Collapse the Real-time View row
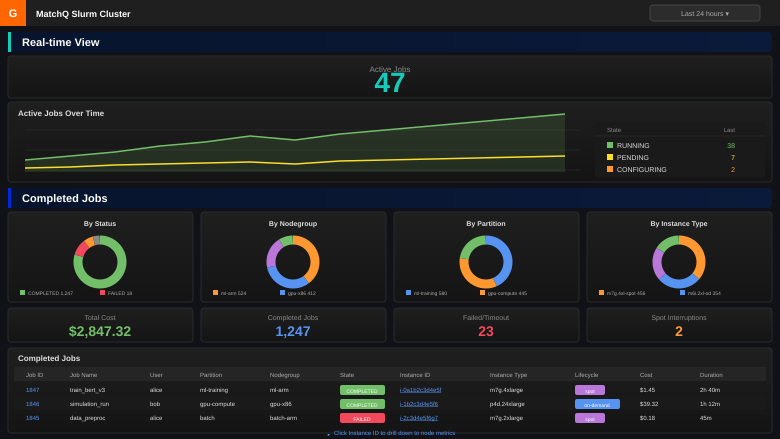780x439 pixels. pos(60,42)
